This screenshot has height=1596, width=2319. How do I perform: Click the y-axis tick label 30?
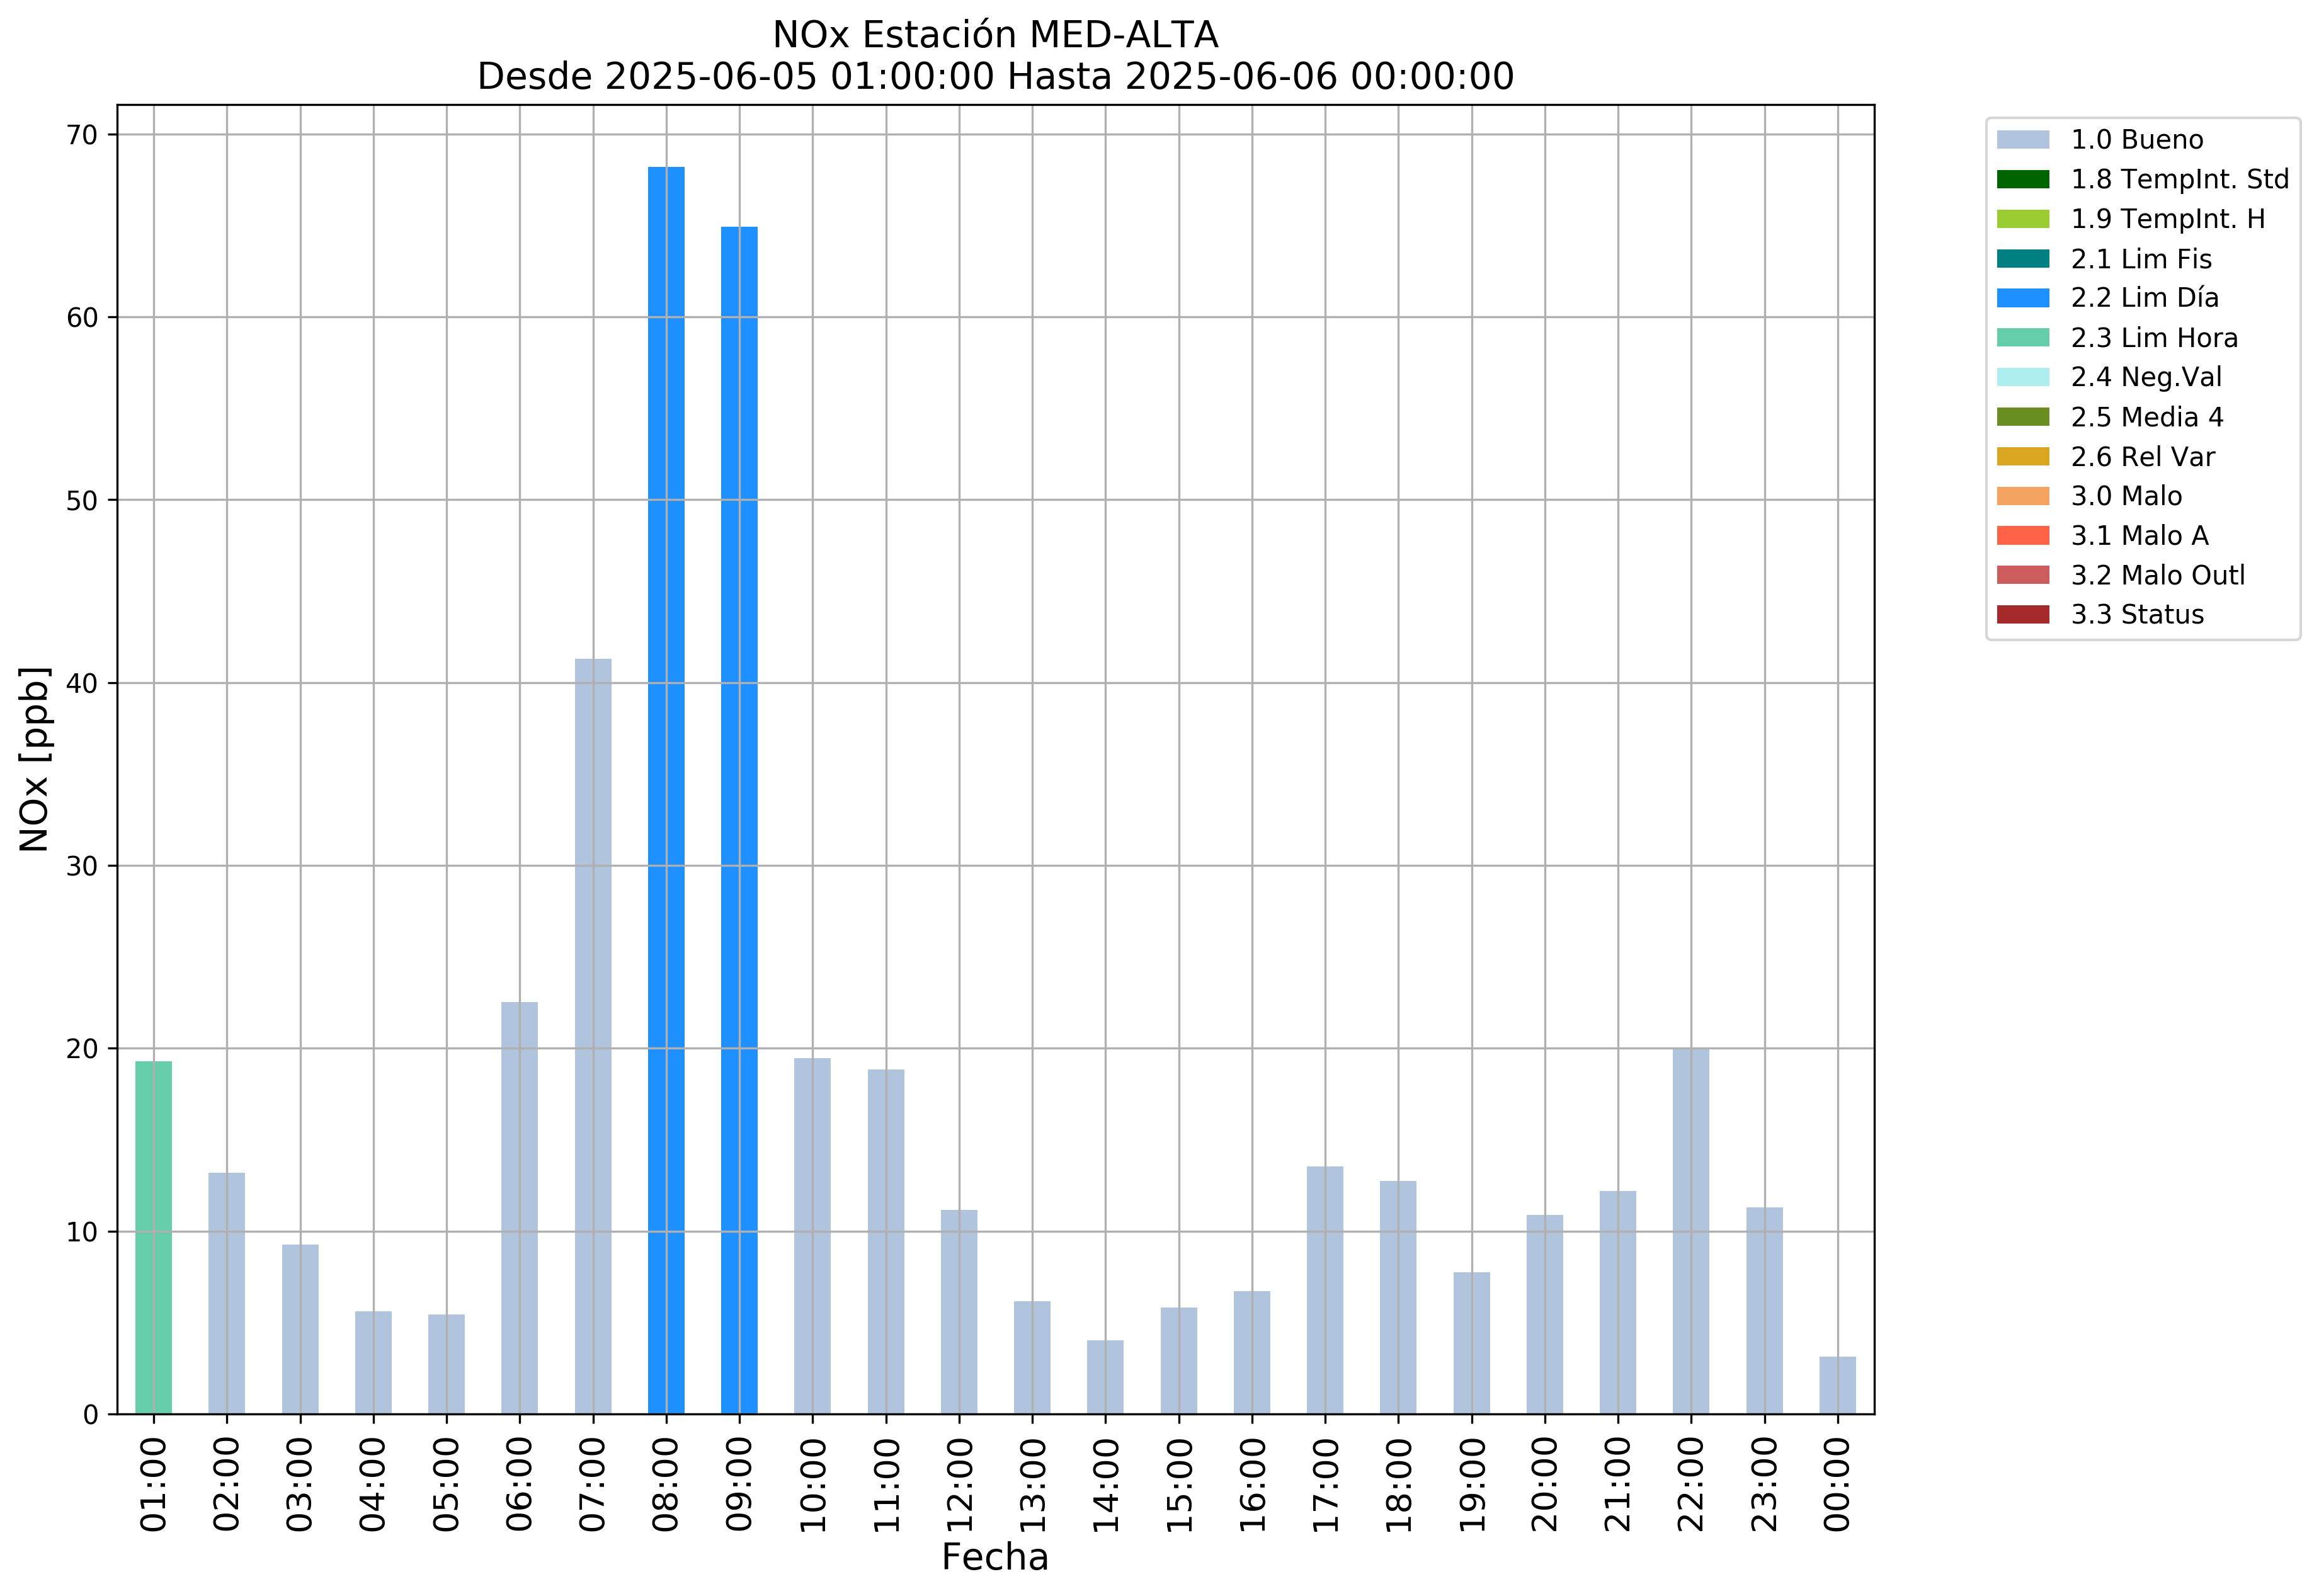(83, 867)
